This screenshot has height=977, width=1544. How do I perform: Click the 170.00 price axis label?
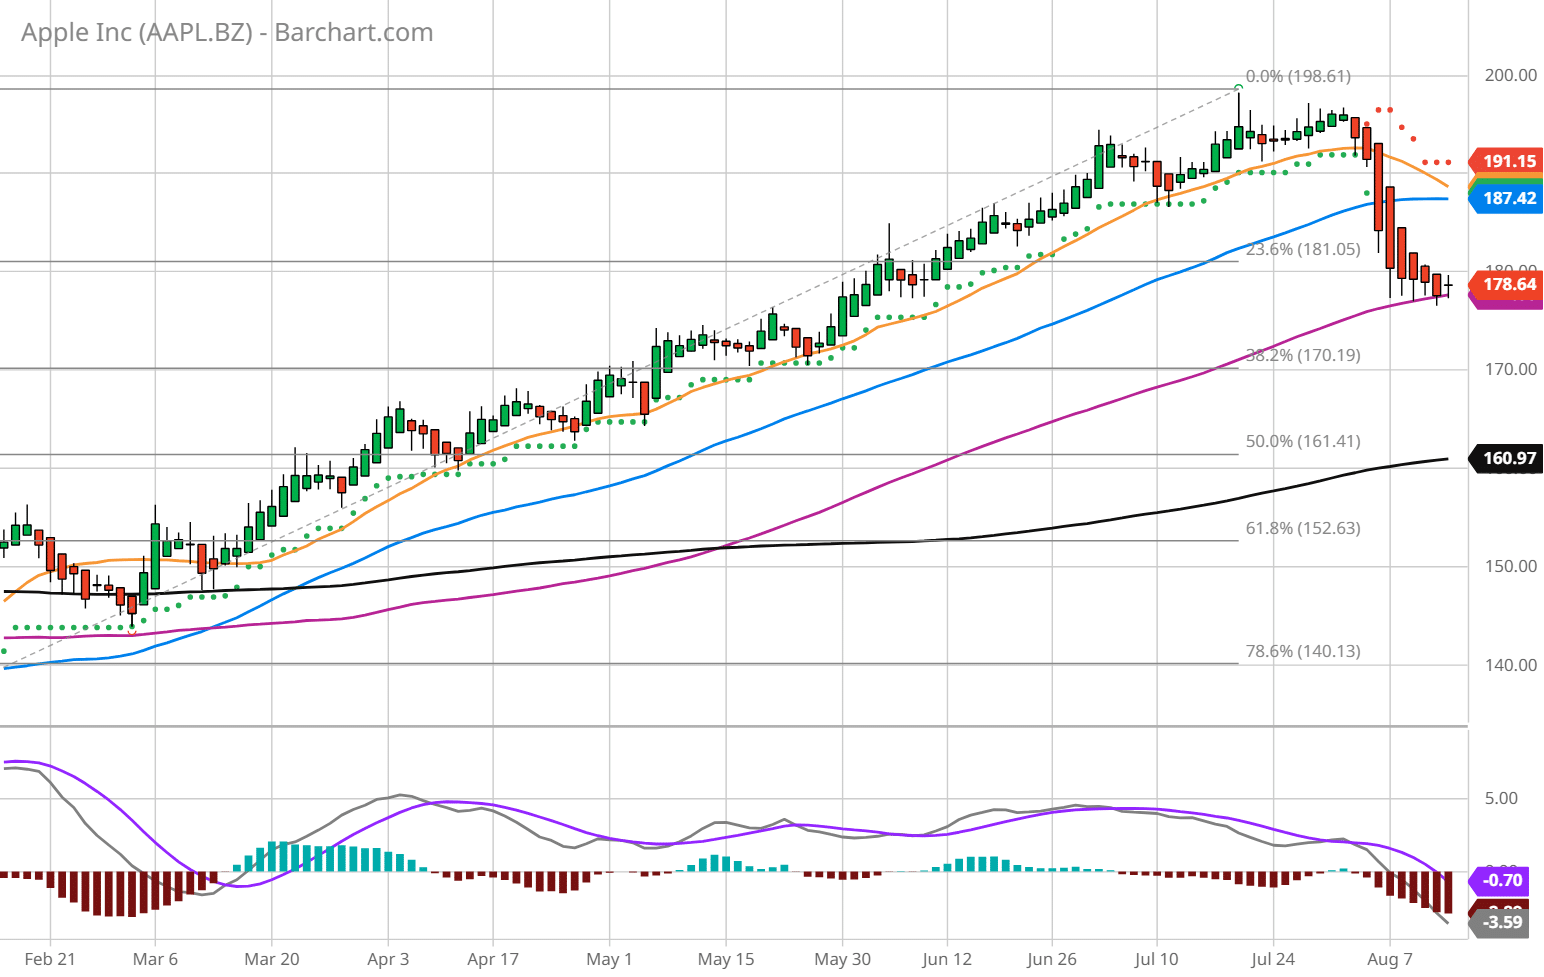pos(1511,369)
